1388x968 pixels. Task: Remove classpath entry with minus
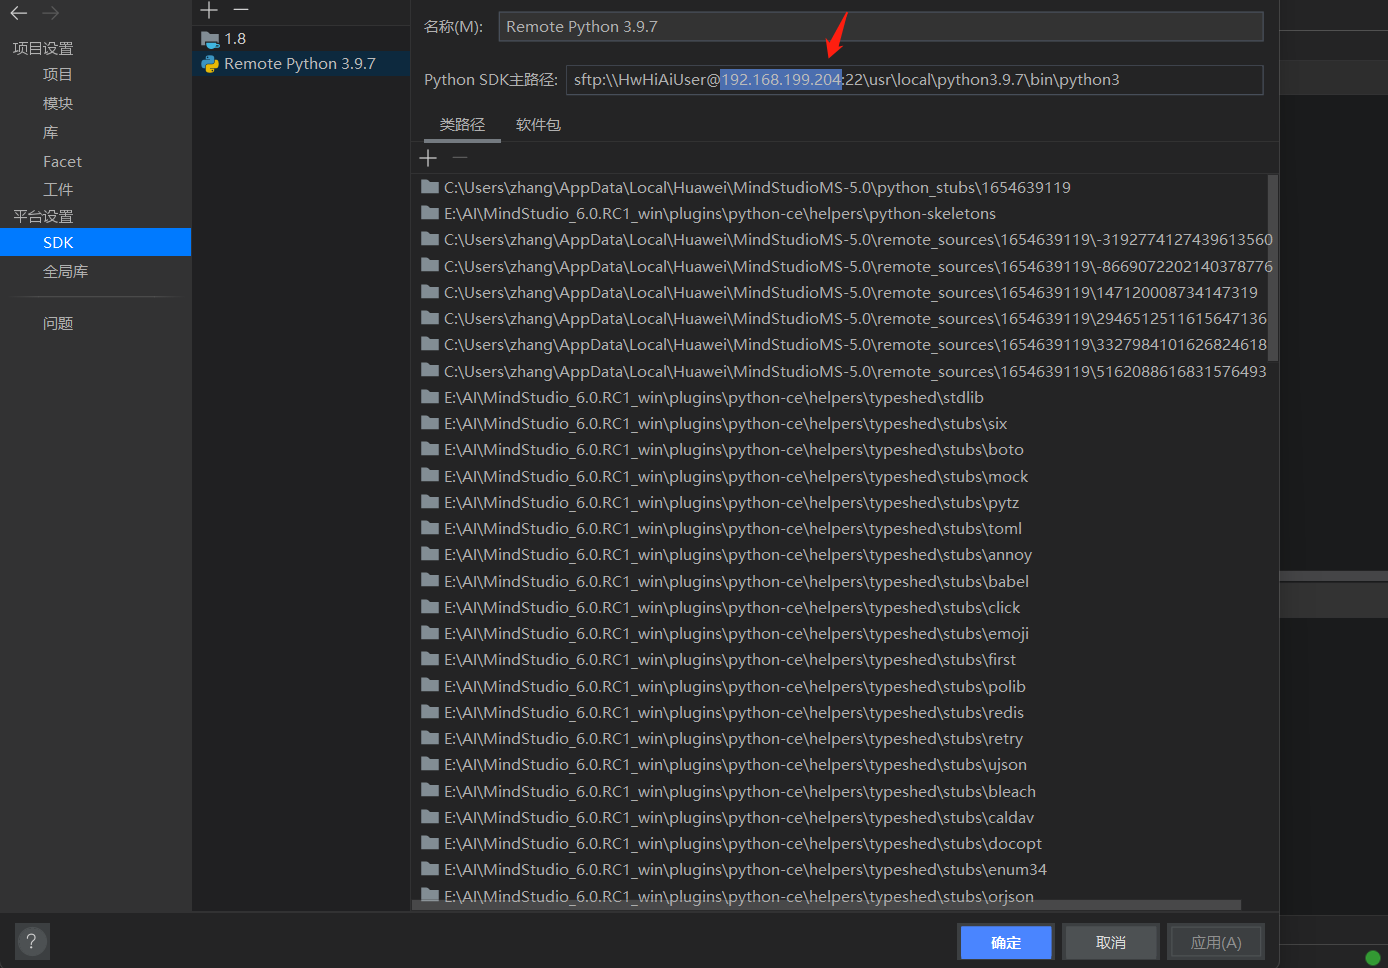tap(460, 158)
